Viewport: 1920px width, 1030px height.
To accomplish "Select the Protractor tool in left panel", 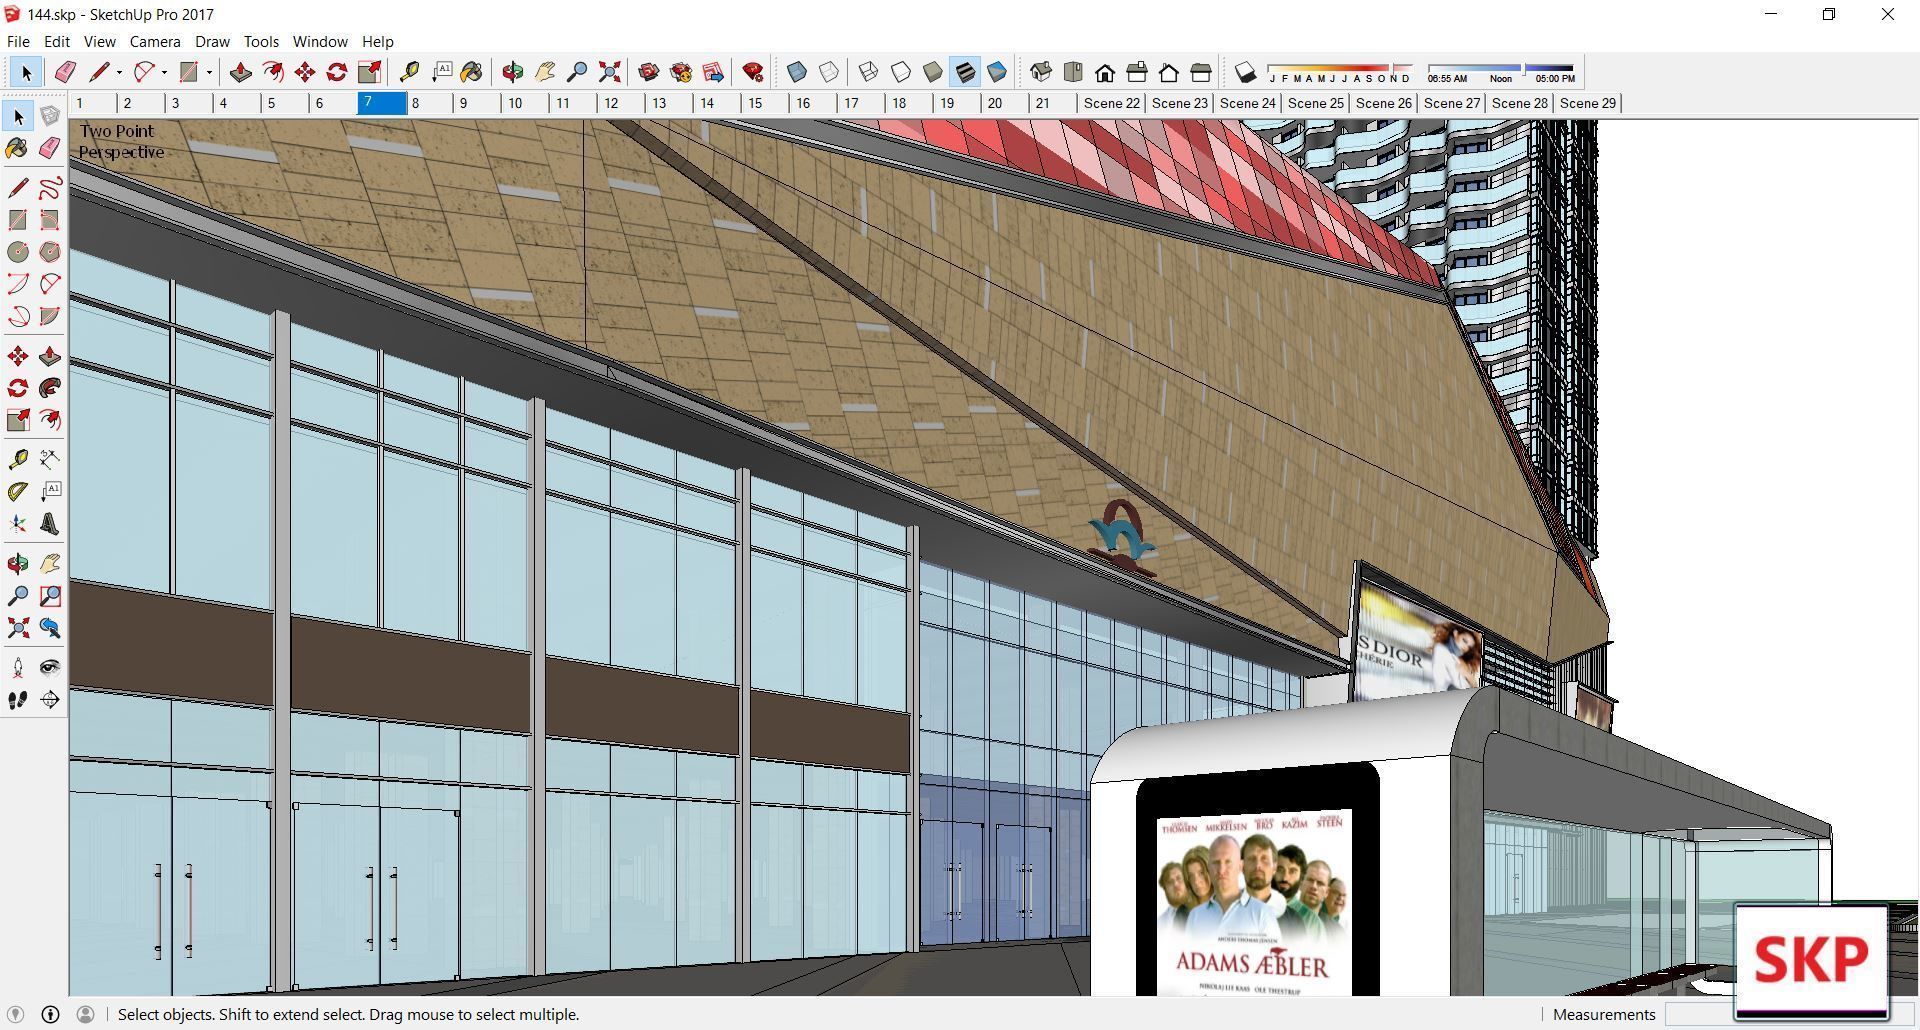I will click(x=18, y=491).
